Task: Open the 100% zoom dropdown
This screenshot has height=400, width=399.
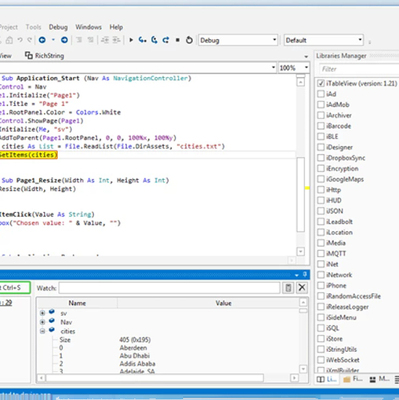Action: (294, 68)
